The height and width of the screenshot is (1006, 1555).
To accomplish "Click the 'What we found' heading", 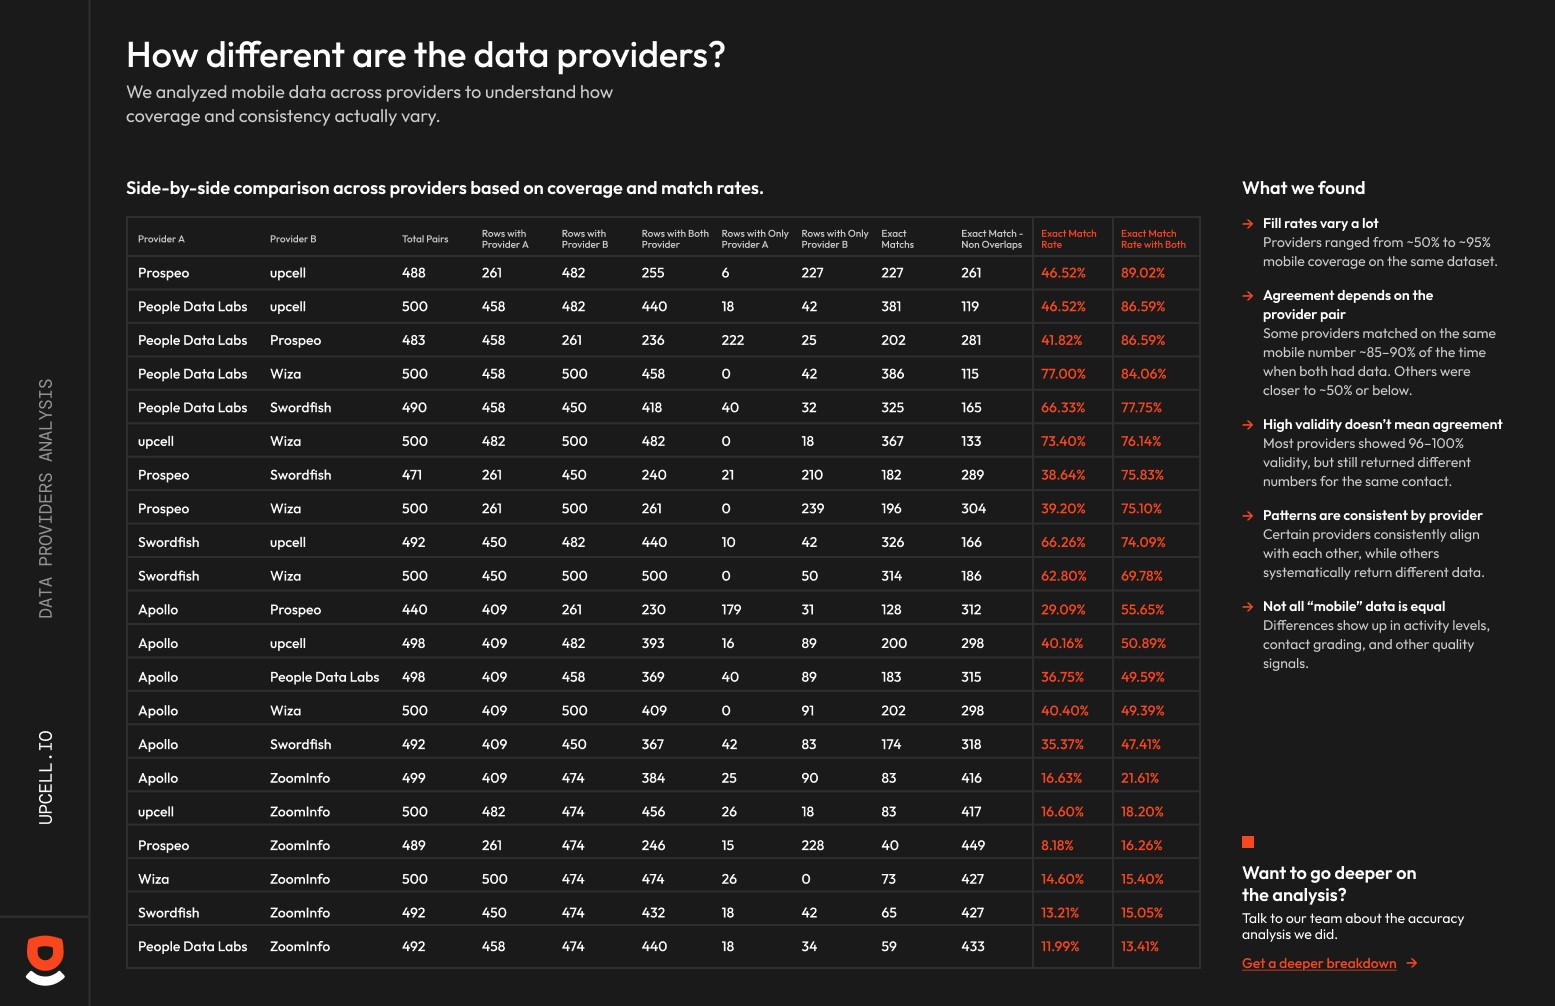I will pos(1303,188).
